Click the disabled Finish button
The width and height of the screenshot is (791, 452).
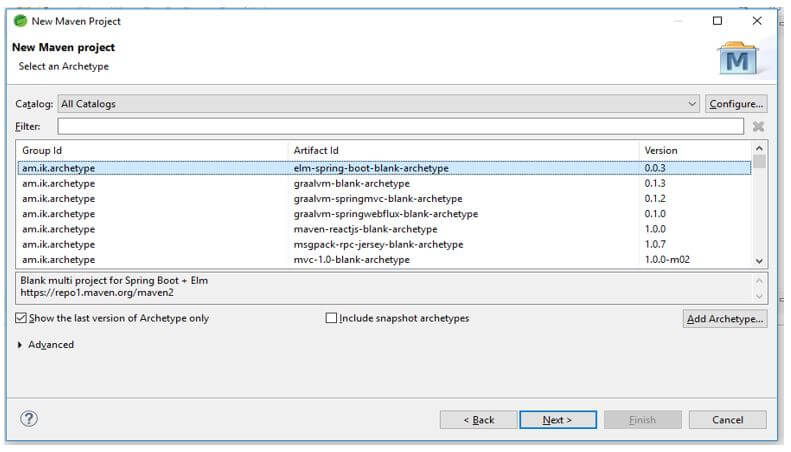click(643, 420)
